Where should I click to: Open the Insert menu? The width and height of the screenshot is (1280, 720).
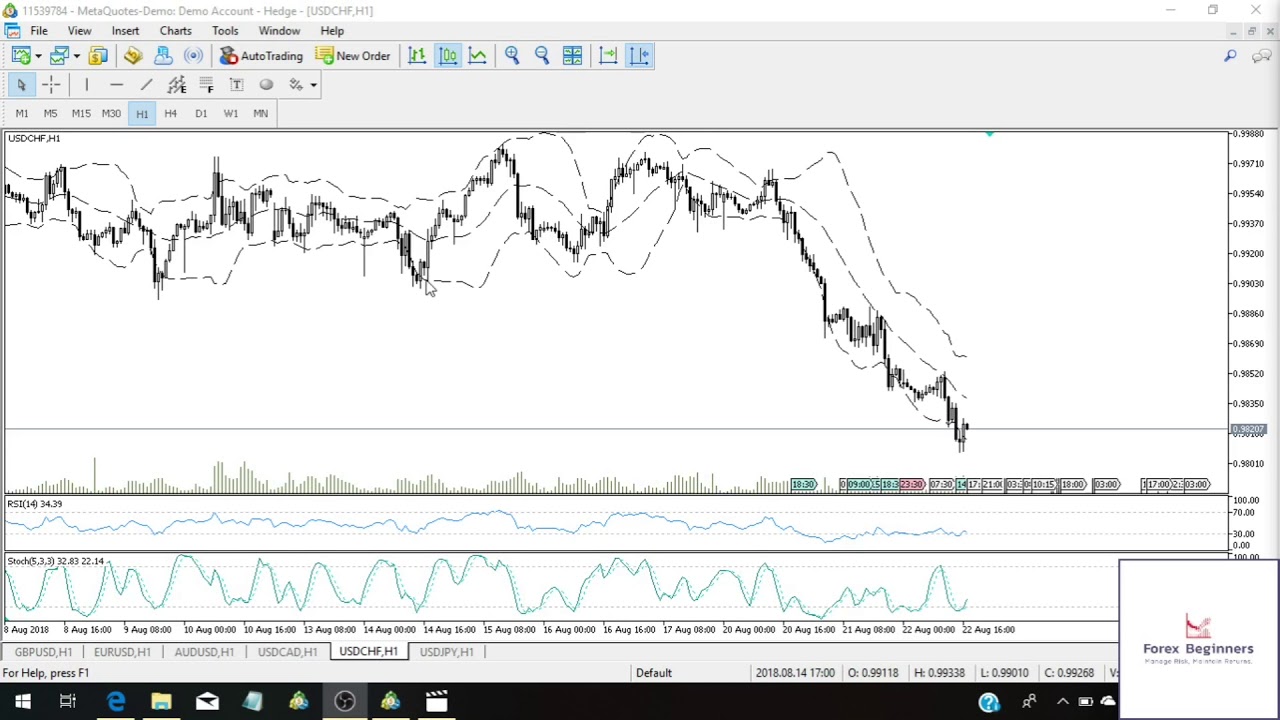125,31
